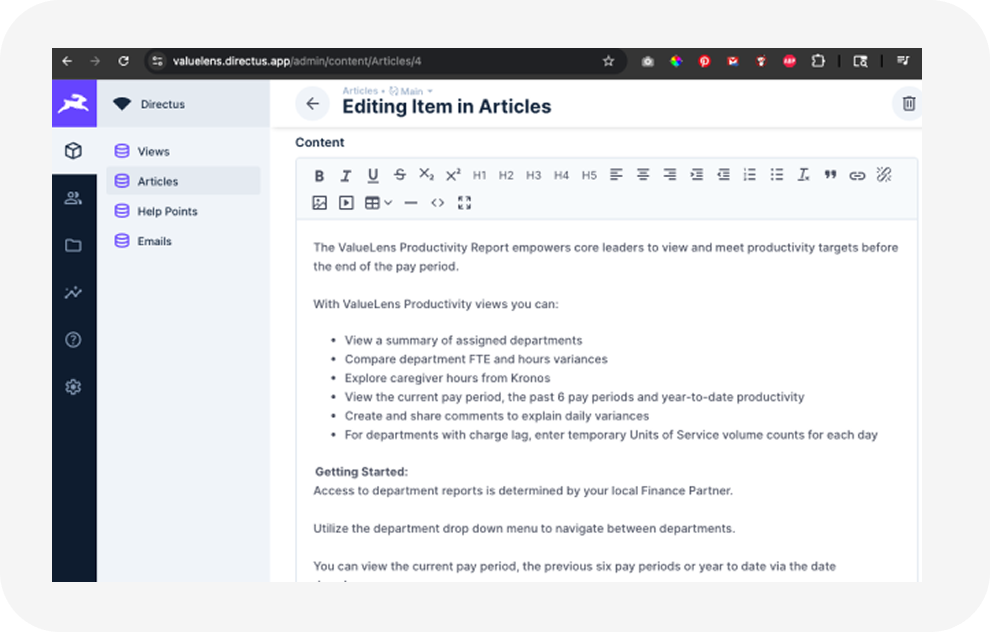Image resolution: width=990 pixels, height=632 pixels.
Task: Add a hyperlink with the link icon
Action: coord(857,175)
